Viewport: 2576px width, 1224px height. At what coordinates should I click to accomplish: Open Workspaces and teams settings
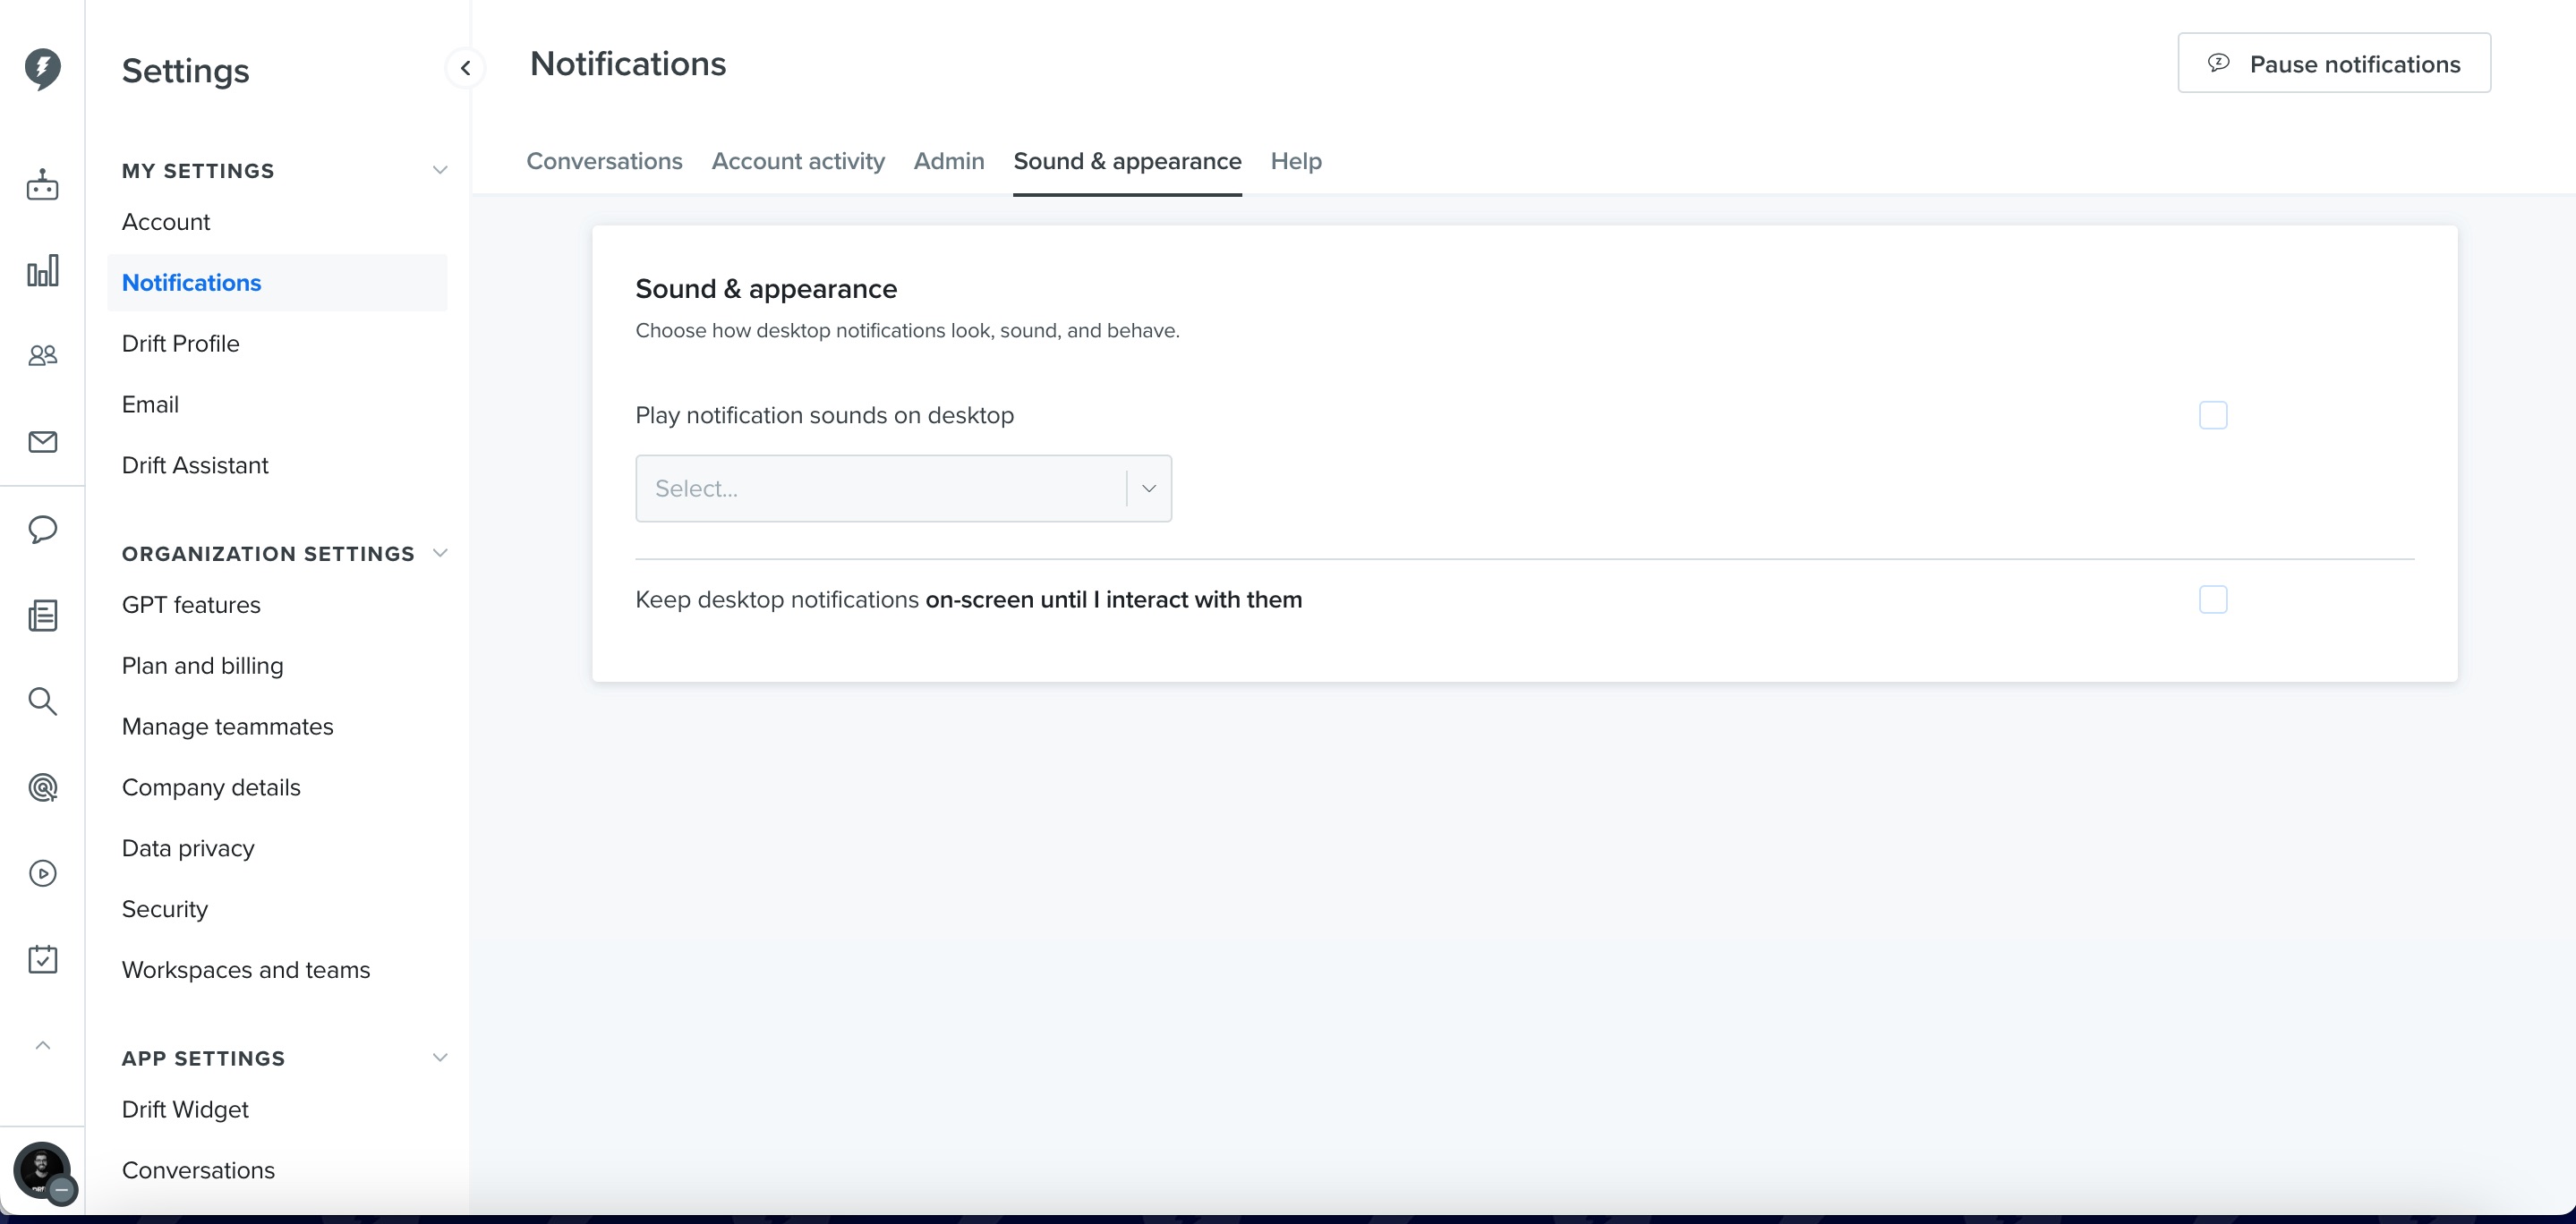[246, 970]
